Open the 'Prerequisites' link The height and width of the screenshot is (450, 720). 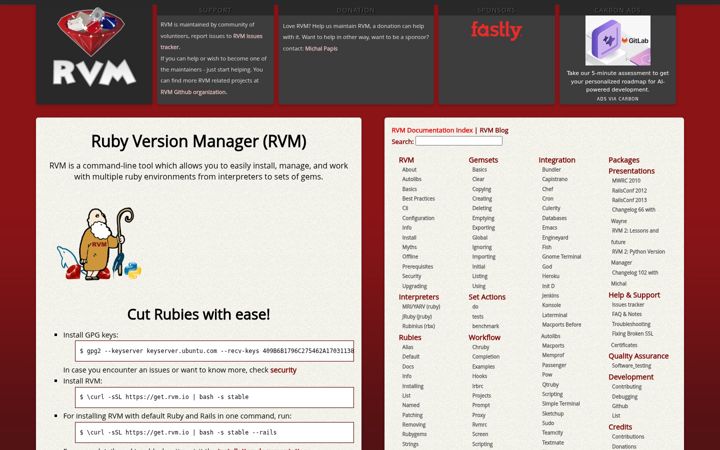(417, 267)
